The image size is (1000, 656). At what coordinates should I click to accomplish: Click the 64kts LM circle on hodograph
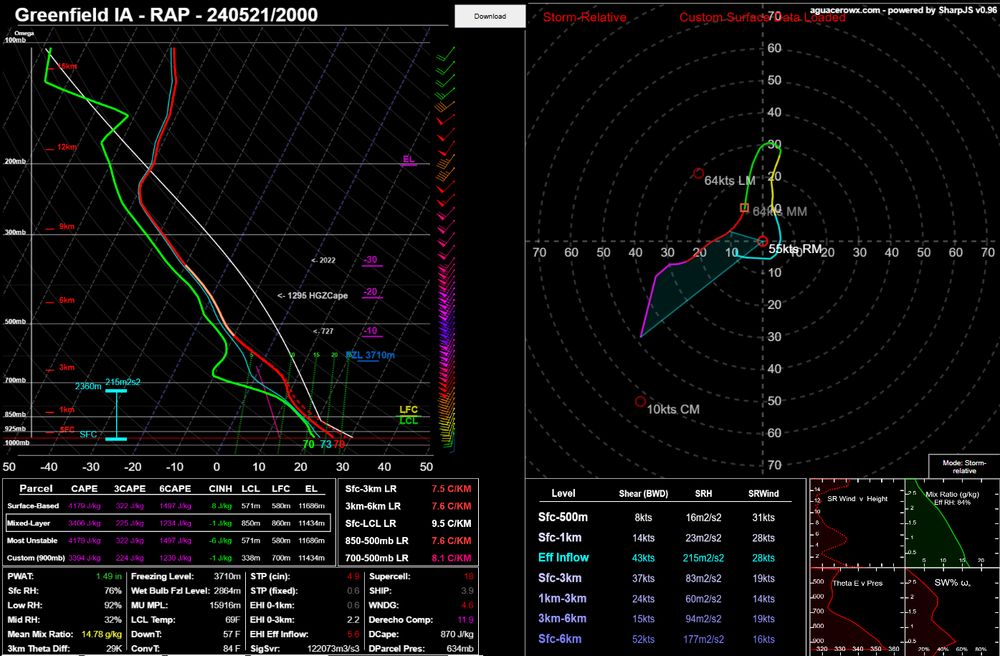[x=698, y=173]
